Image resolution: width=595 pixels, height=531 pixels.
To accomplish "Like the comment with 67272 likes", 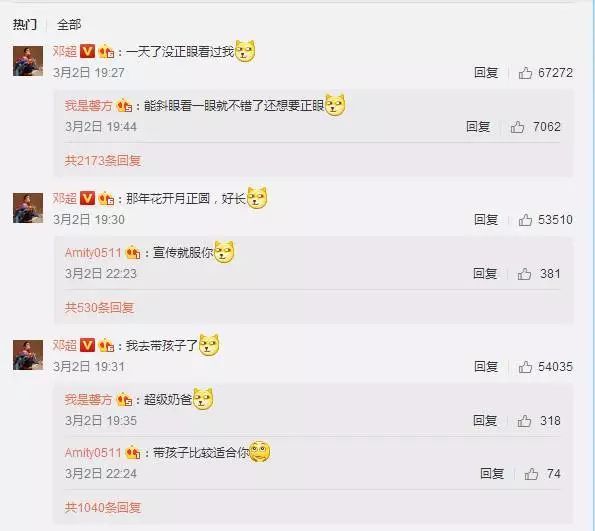I will click(x=526, y=72).
